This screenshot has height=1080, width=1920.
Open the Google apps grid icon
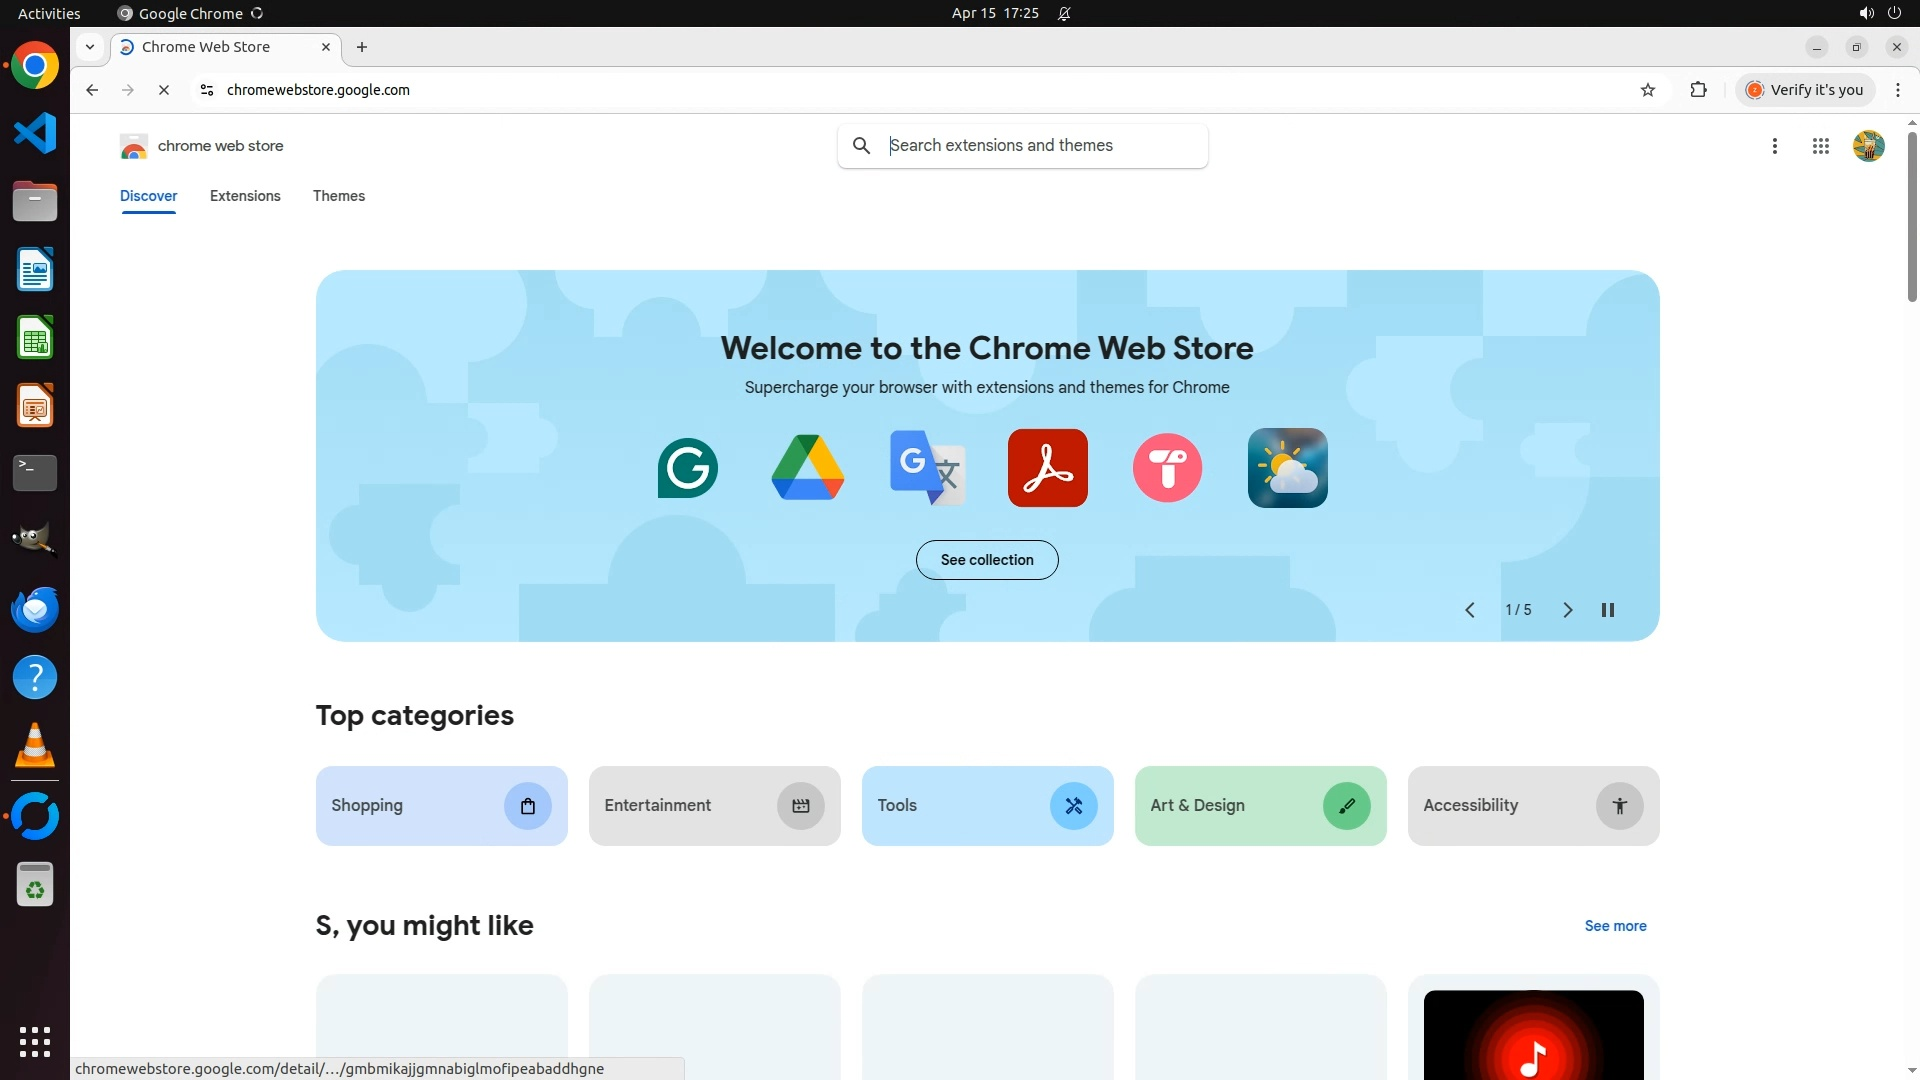pos(1820,146)
